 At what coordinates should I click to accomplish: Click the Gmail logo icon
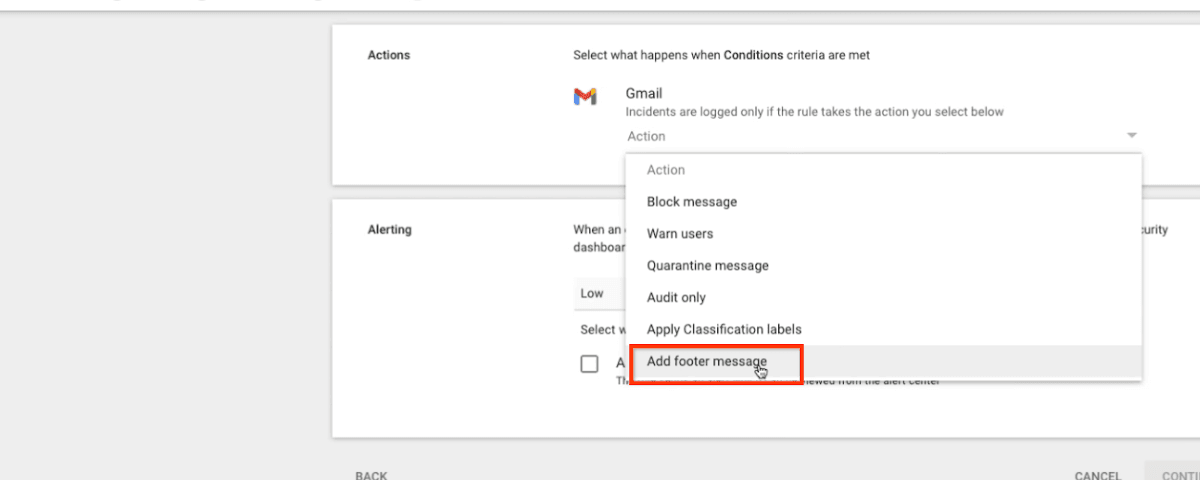coord(585,97)
